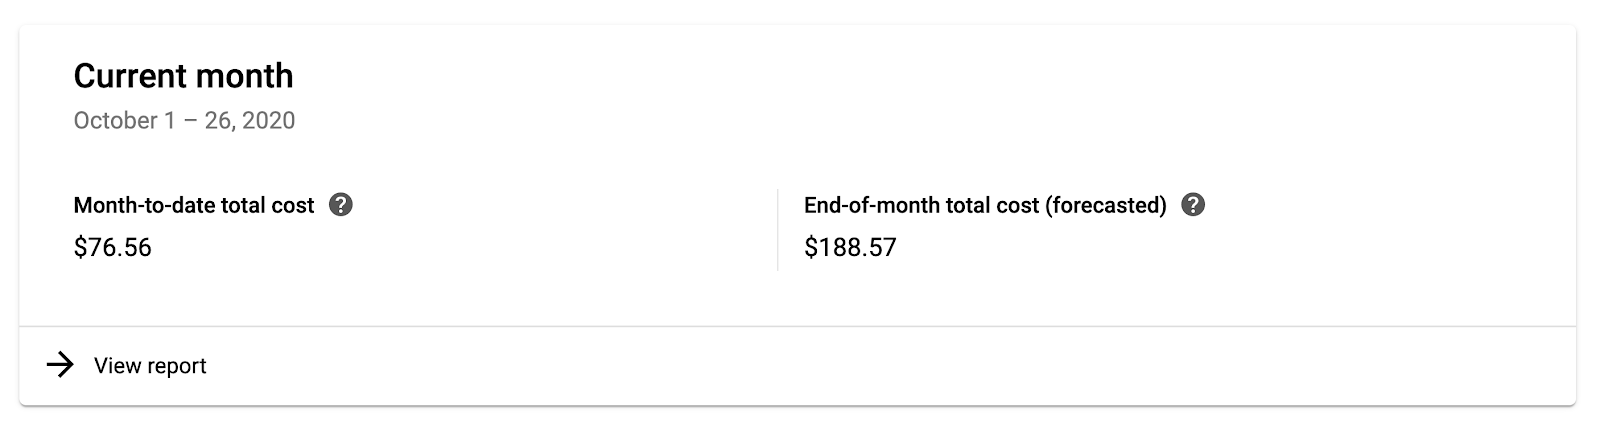Viewport: 1600px width, 428px height.
Task: Click the $76.56 cost amount
Action: 113,247
